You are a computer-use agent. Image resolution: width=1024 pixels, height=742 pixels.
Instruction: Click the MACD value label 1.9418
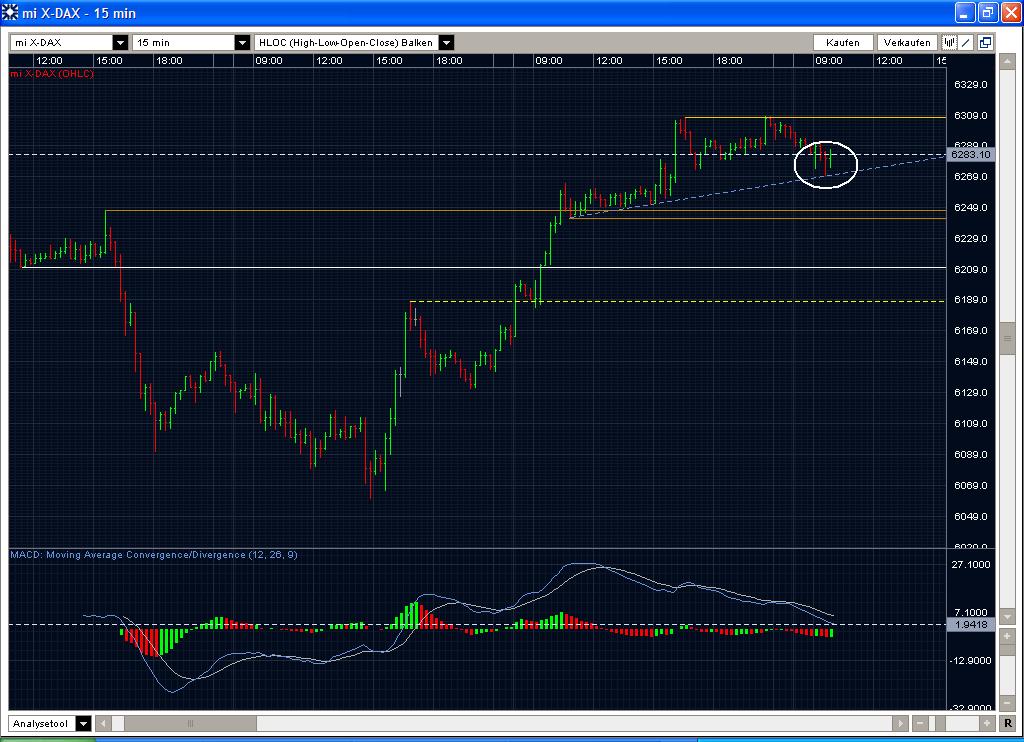click(x=970, y=624)
